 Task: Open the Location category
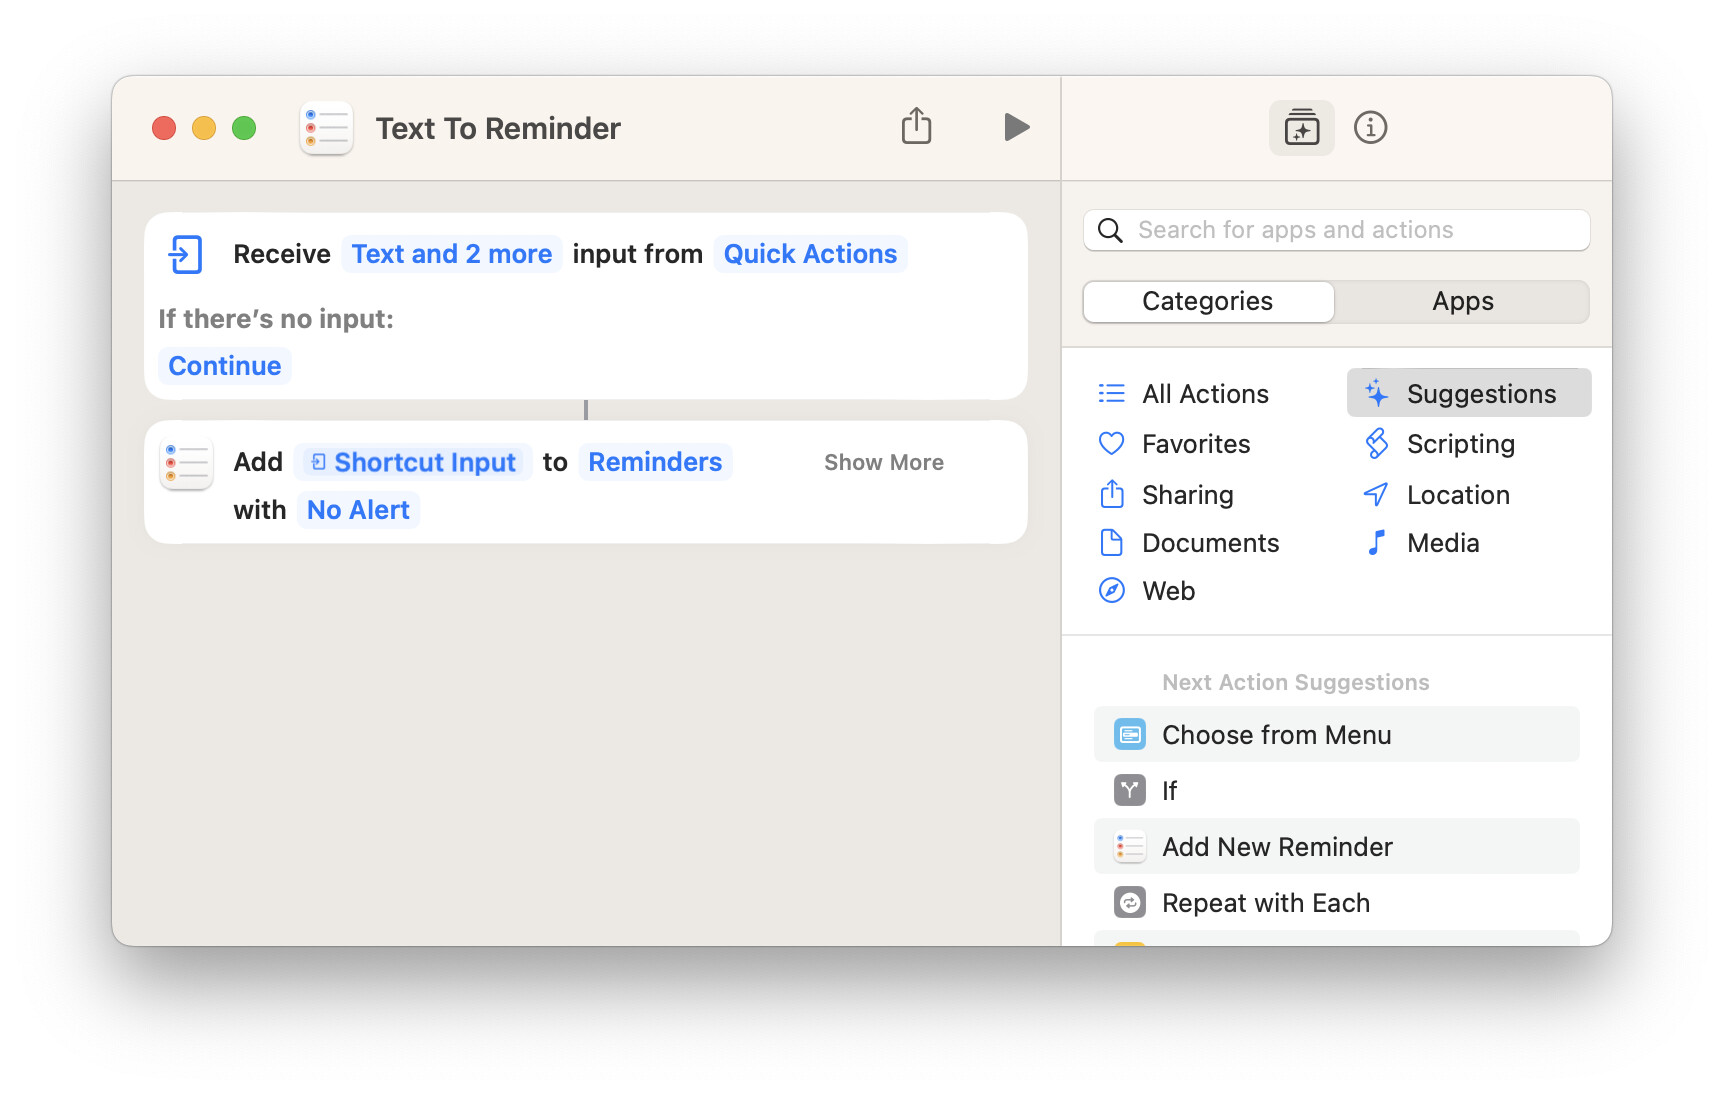coord(1457,495)
